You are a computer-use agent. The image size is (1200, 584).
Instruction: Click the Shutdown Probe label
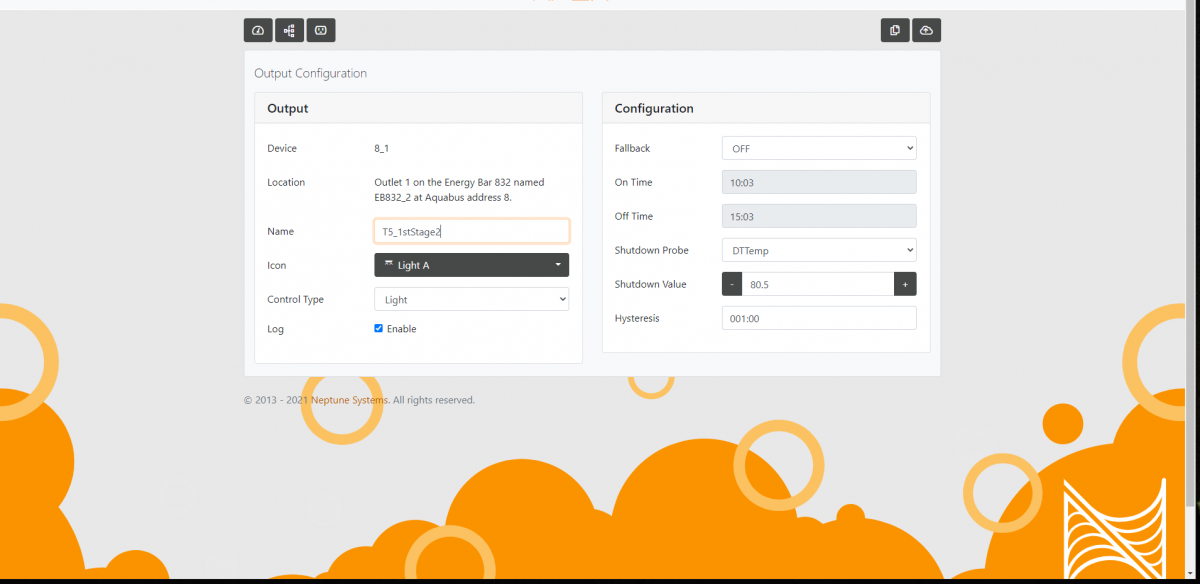pyautogui.click(x=651, y=250)
